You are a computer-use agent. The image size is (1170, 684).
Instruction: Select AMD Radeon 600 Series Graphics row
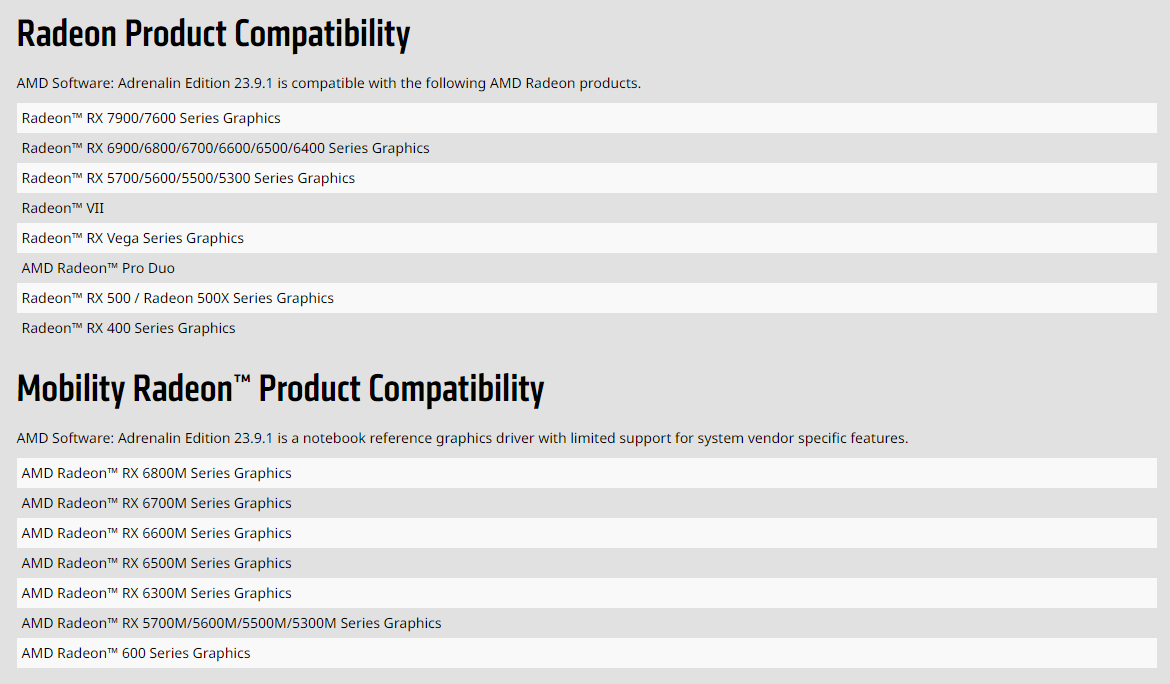[136, 653]
